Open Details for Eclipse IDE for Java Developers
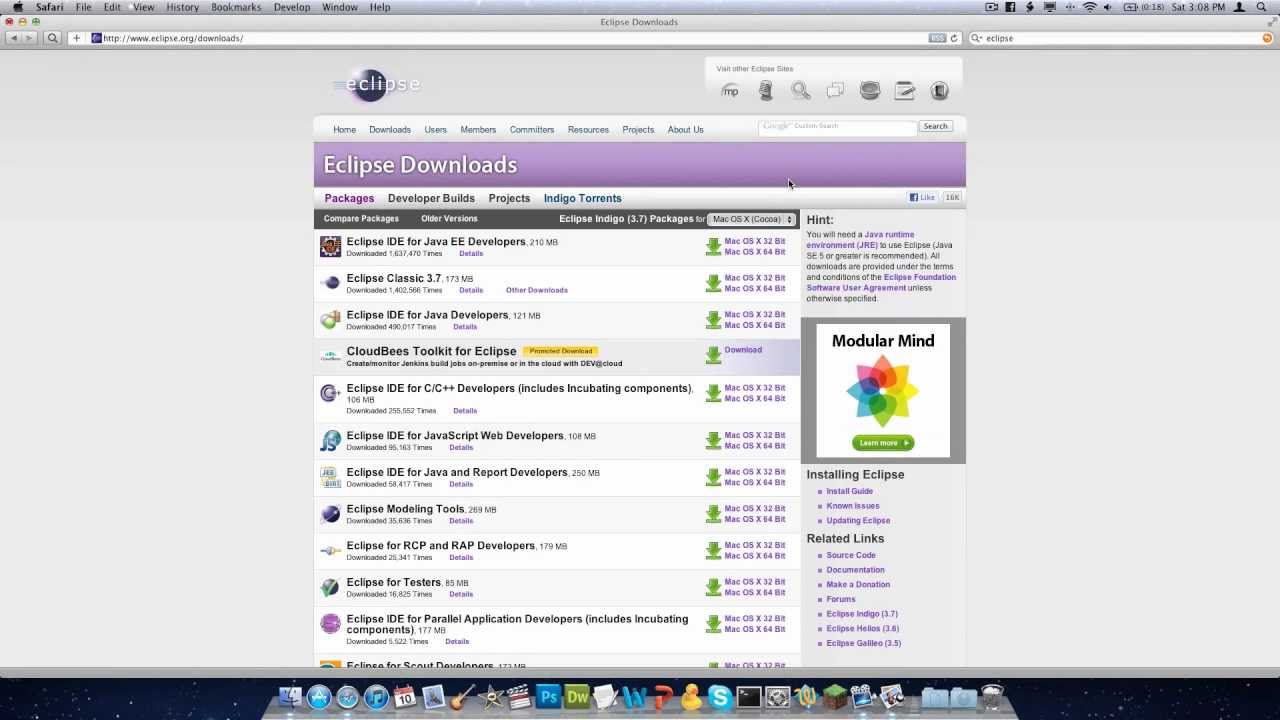Image resolution: width=1280 pixels, height=720 pixels. coord(465,327)
